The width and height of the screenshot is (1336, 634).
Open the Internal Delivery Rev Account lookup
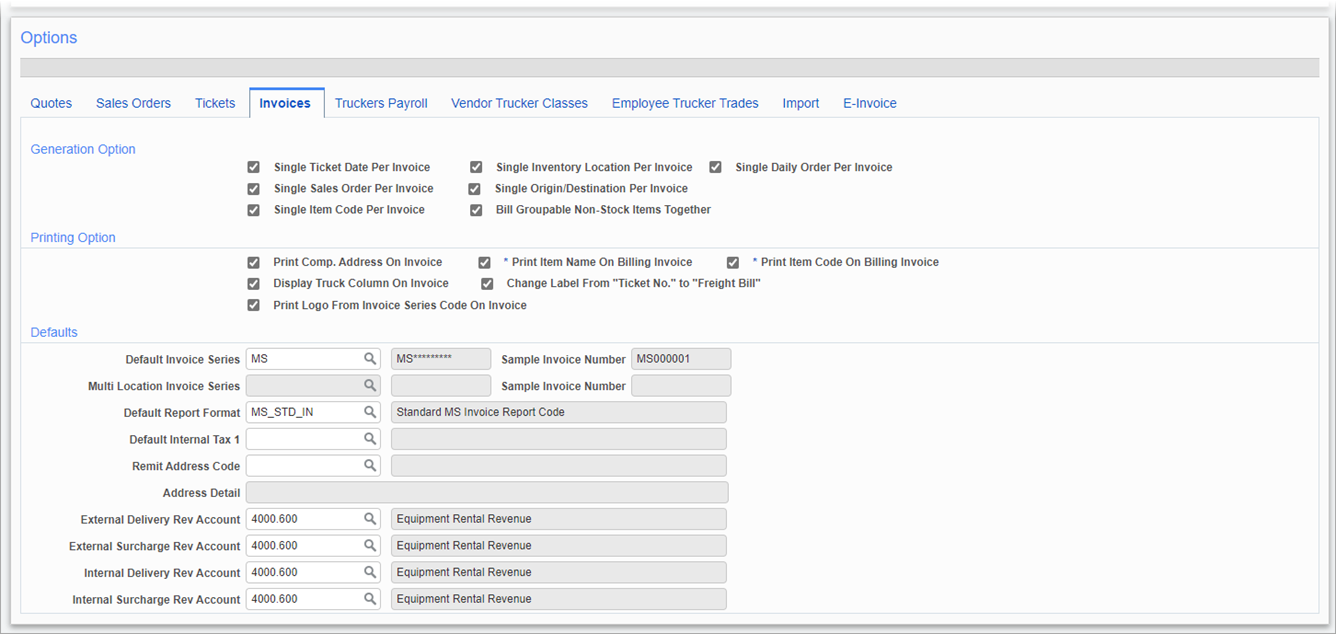tap(370, 571)
